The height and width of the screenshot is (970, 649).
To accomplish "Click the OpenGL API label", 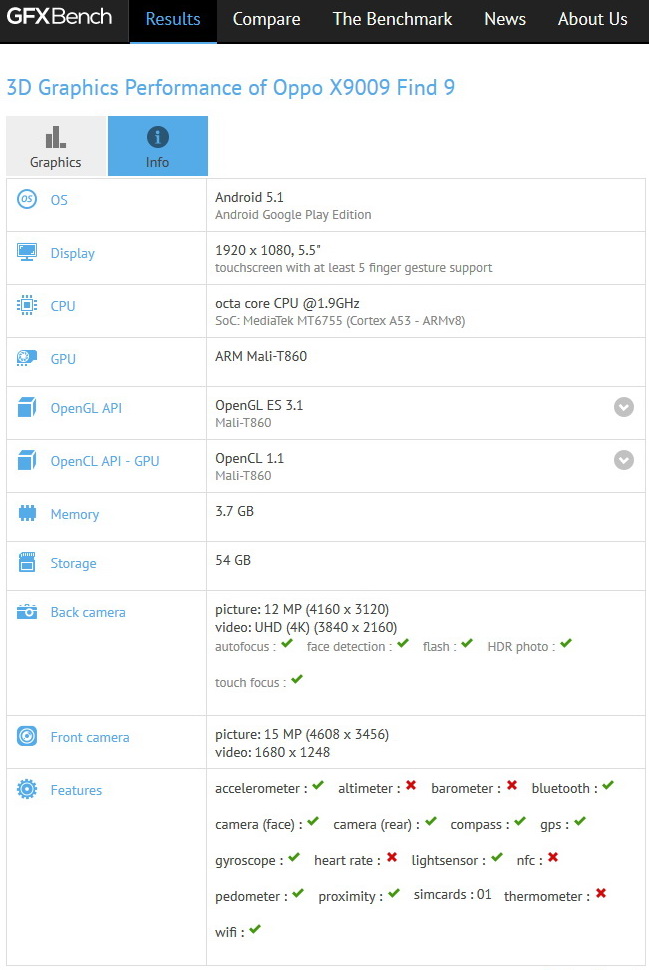I will [86, 408].
